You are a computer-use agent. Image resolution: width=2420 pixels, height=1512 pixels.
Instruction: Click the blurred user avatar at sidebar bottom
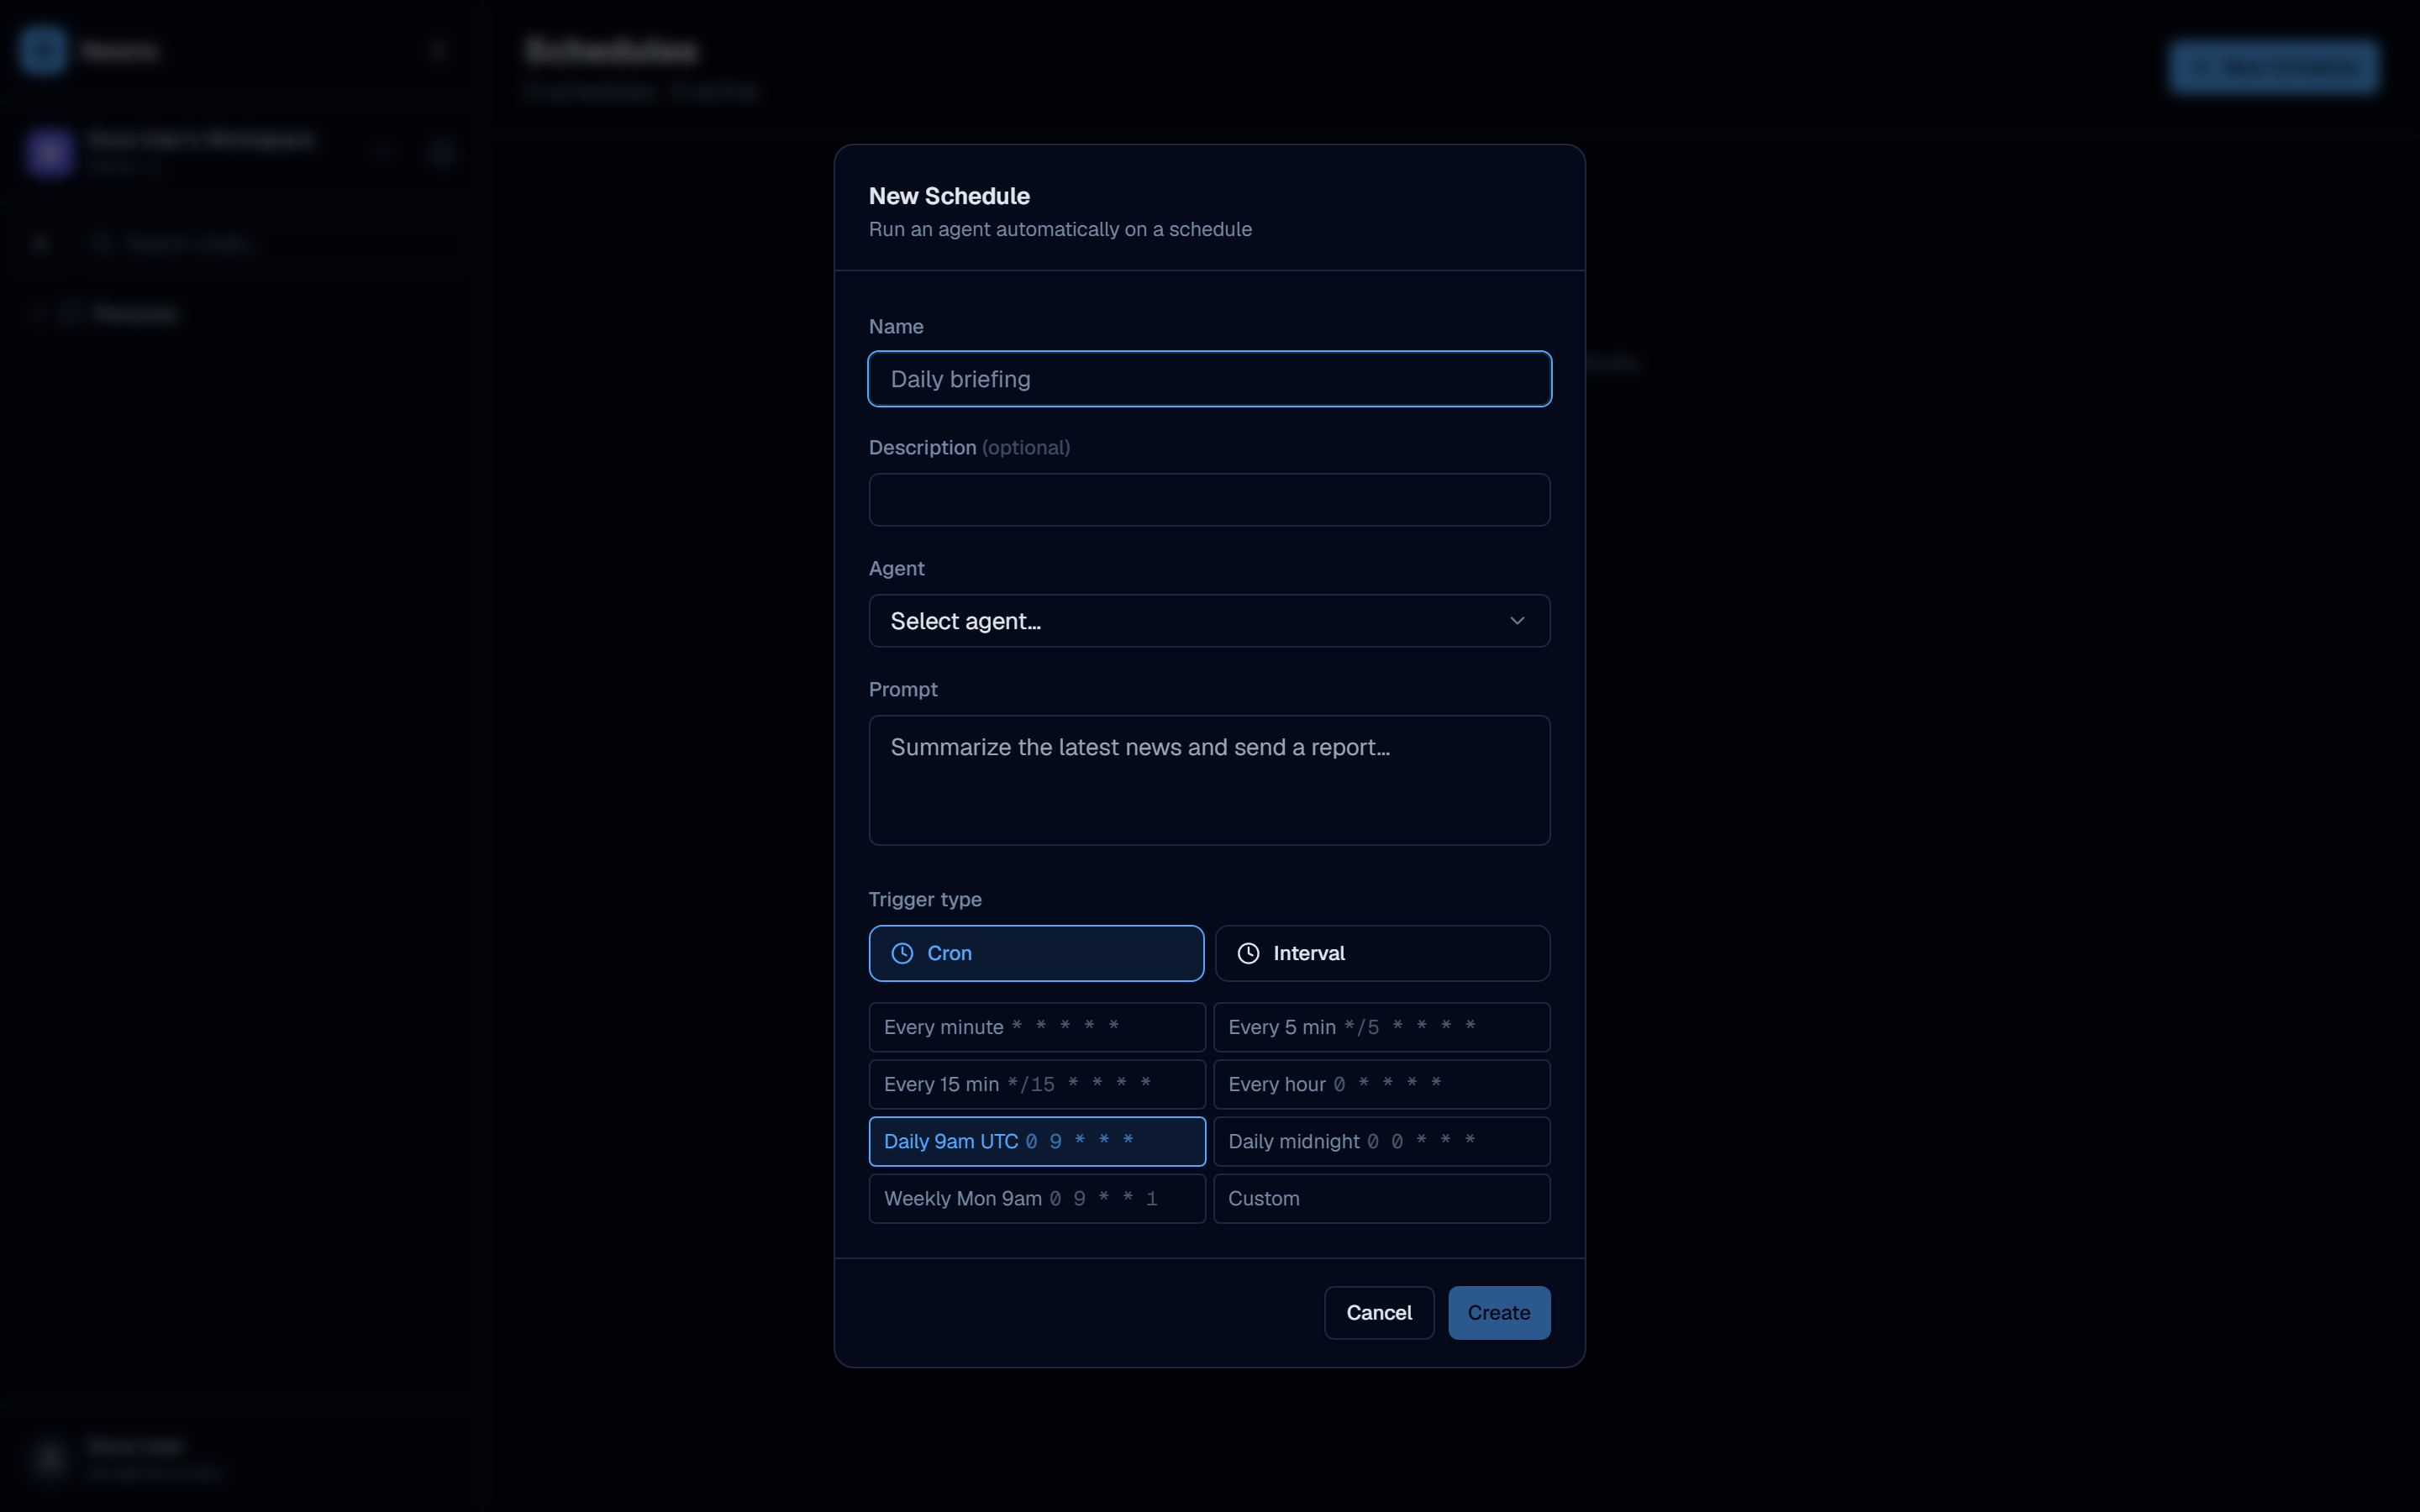tap(50, 1460)
